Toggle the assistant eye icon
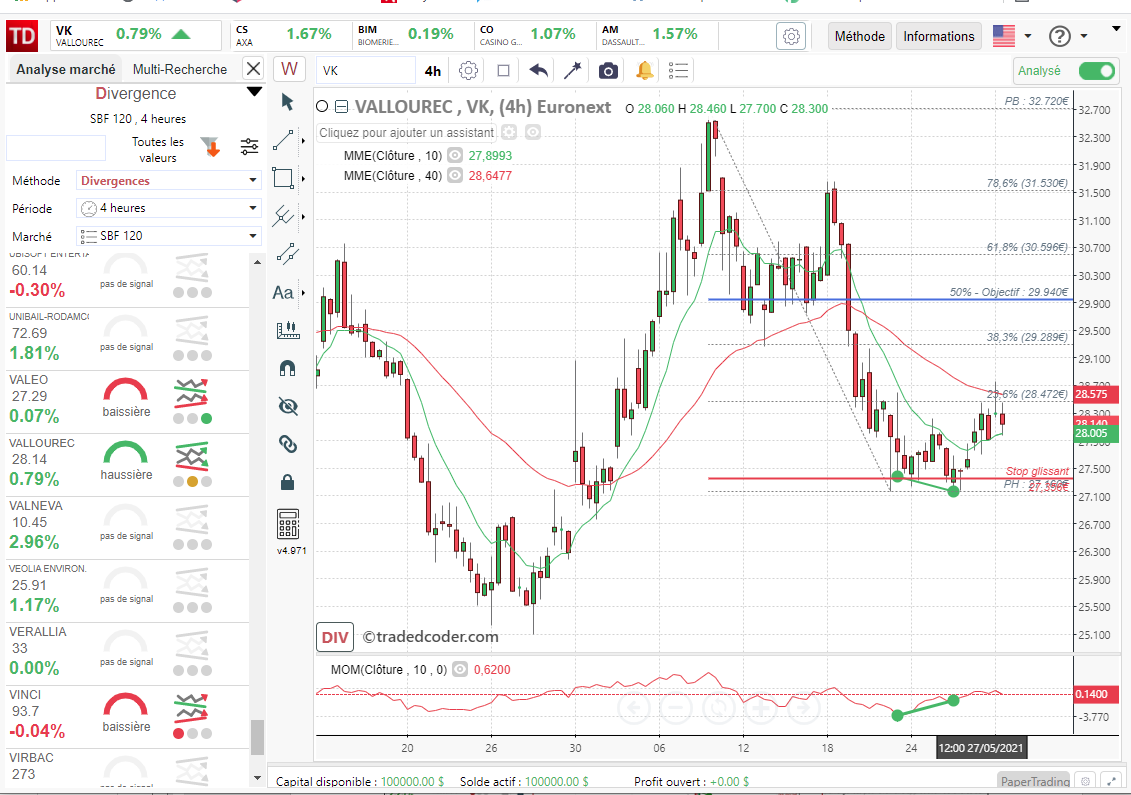This screenshot has width=1131, height=795. point(532,132)
